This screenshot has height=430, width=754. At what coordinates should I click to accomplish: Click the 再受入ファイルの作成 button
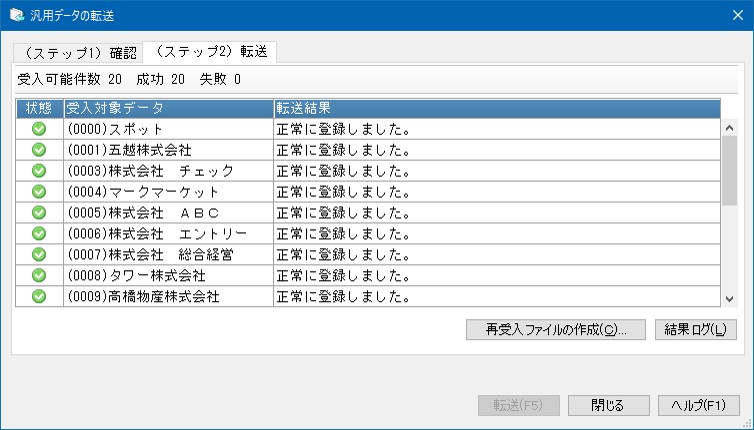click(x=556, y=331)
